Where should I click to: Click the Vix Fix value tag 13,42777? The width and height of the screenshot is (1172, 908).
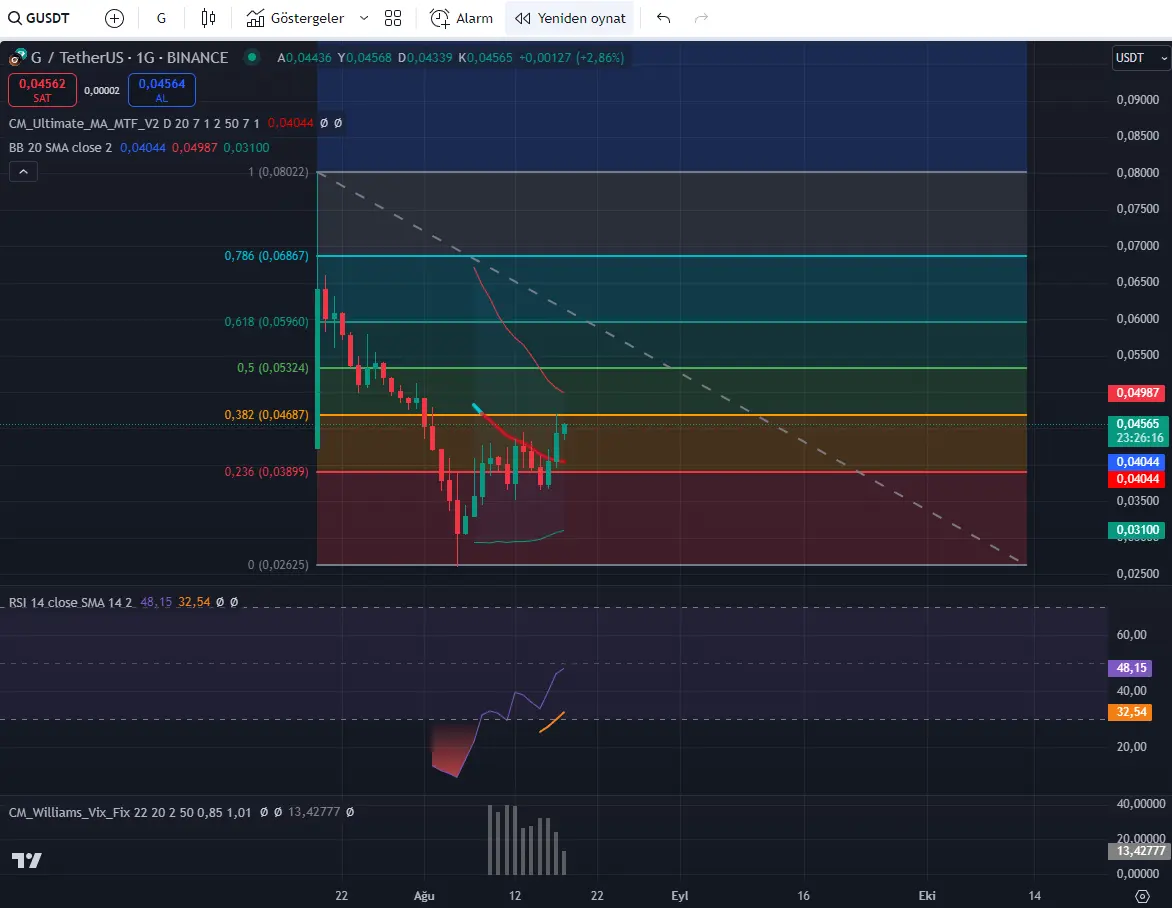[x=1138, y=850]
